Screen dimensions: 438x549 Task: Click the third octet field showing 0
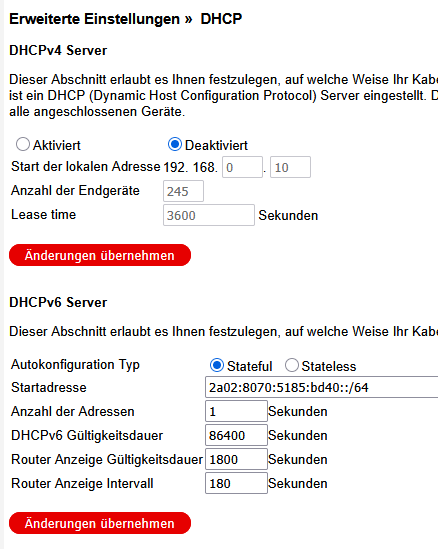coord(242,167)
